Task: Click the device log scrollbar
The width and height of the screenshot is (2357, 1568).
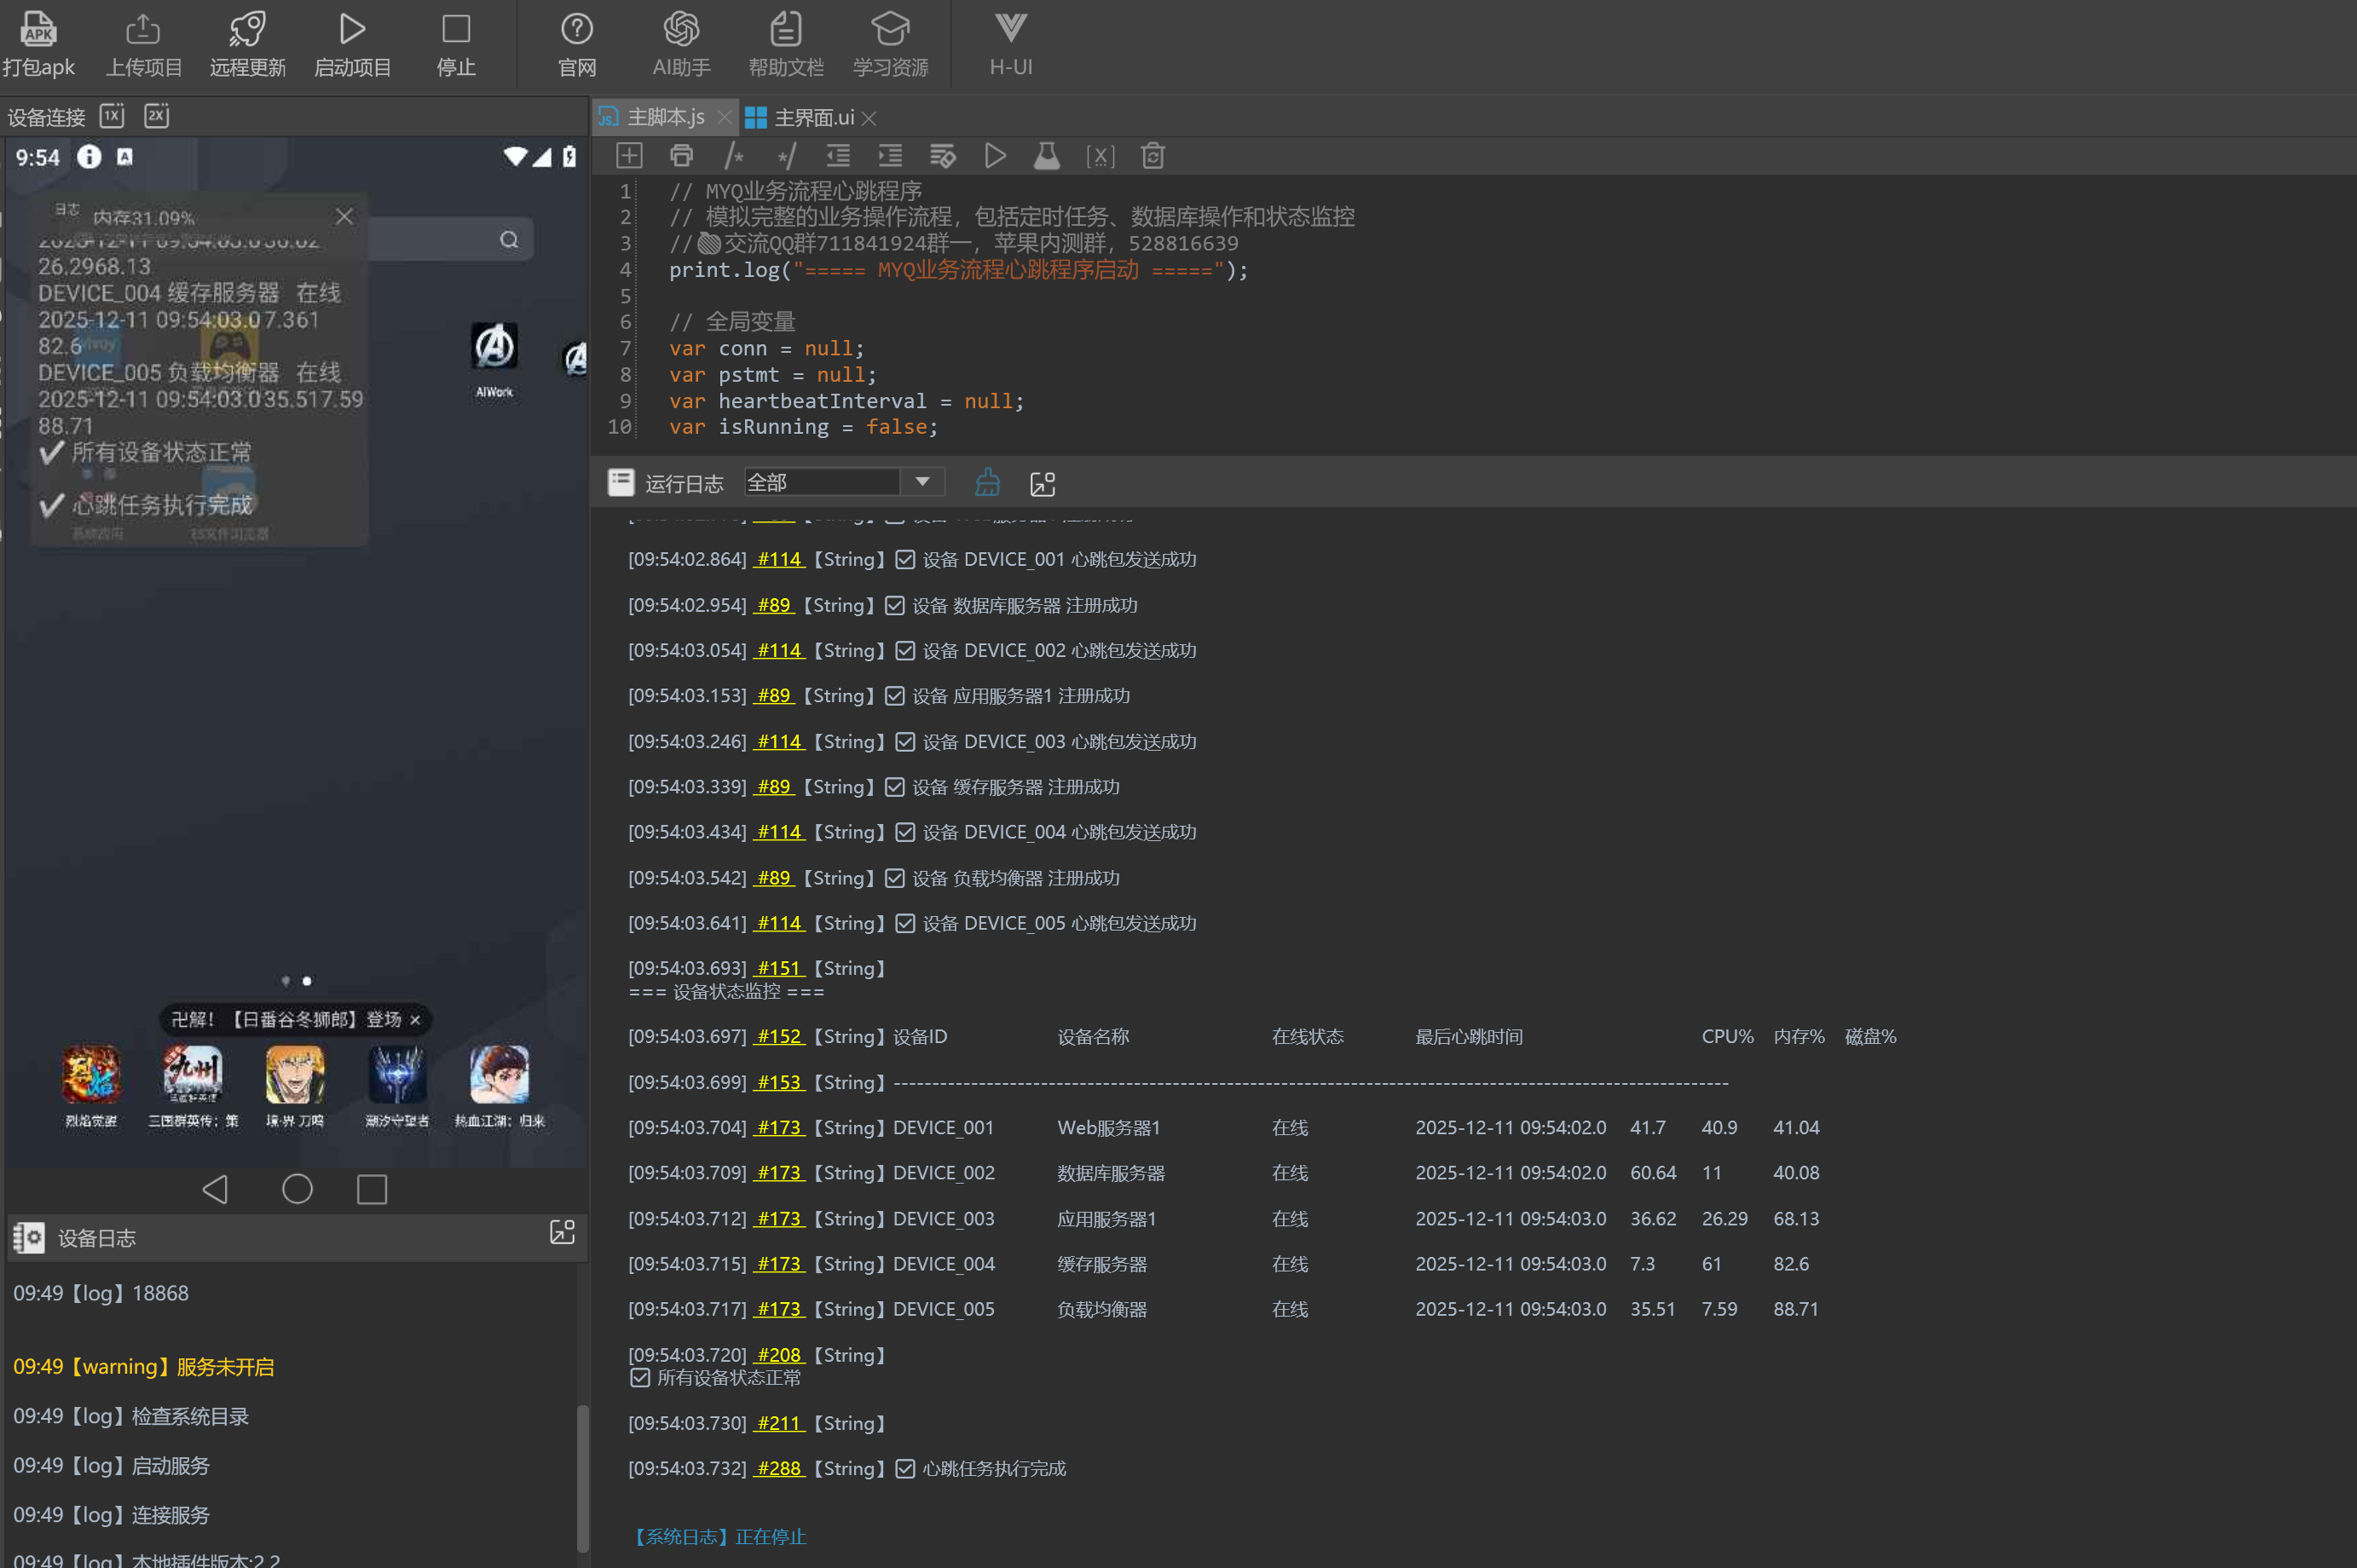Action: 582,1475
